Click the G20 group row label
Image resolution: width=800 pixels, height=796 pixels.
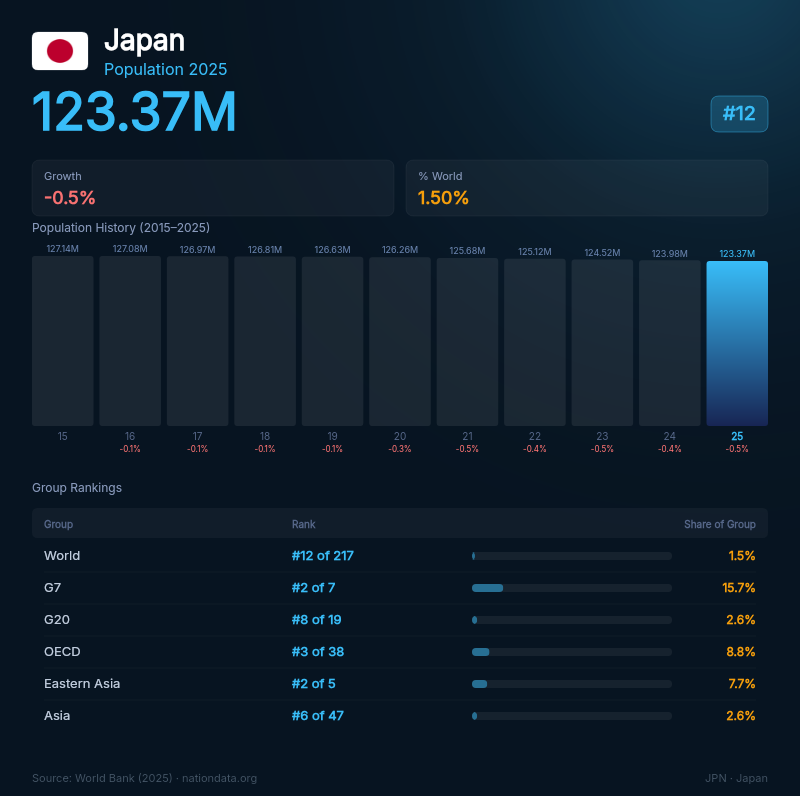point(57,620)
